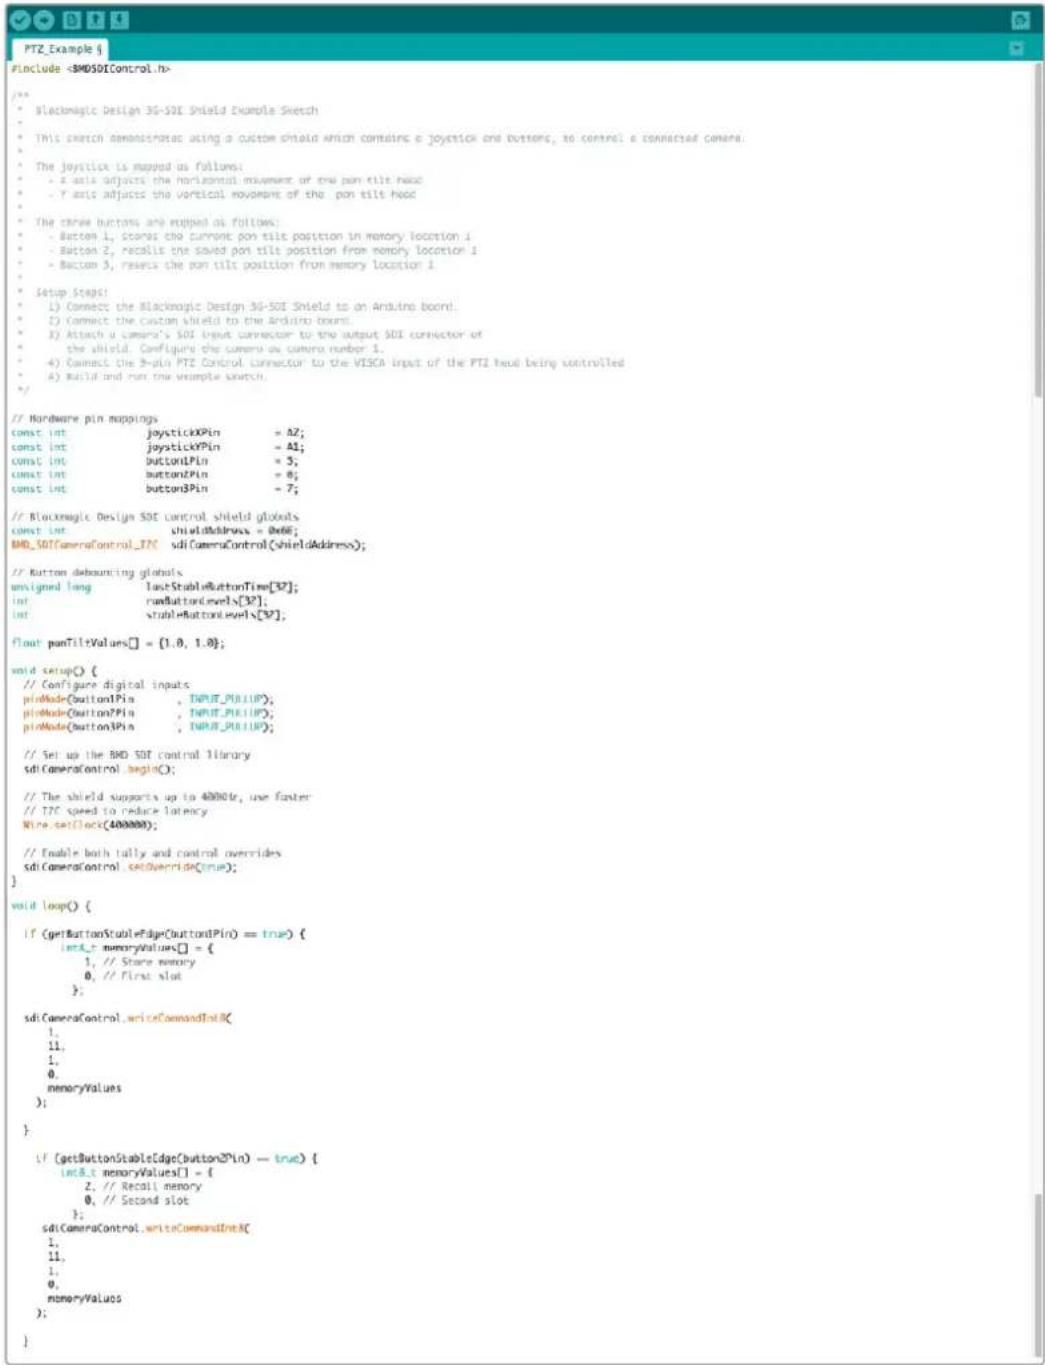Click the button3Pin declaration line
This screenshot has height=1365, width=1045.
(x=155, y=489)
